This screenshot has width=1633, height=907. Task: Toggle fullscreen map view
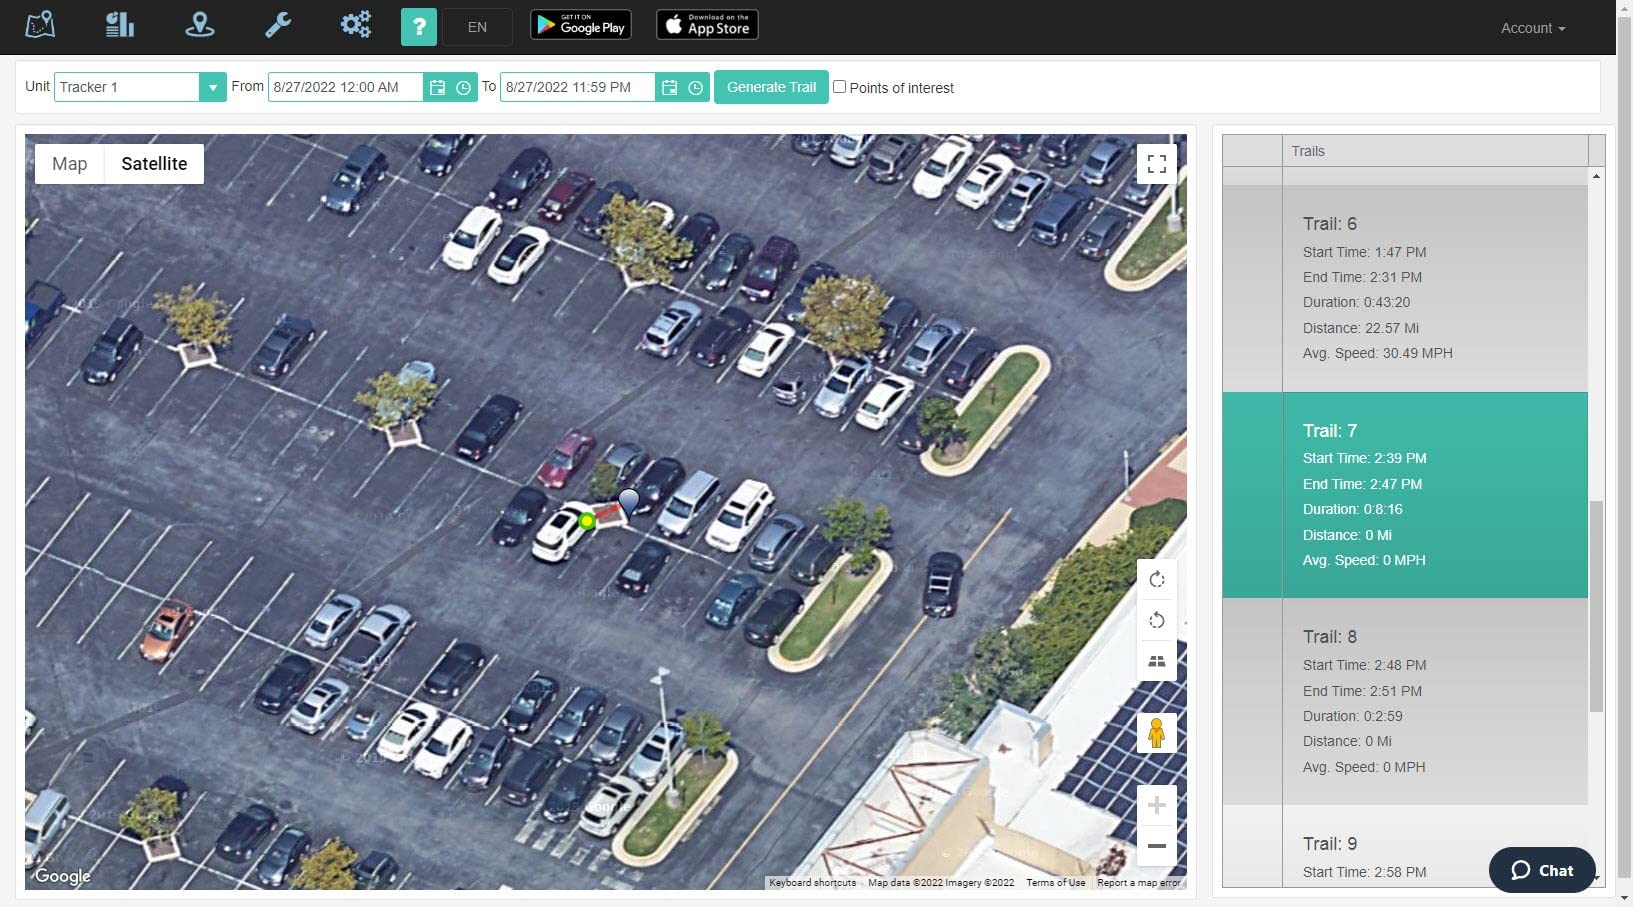coord(1157,164)
